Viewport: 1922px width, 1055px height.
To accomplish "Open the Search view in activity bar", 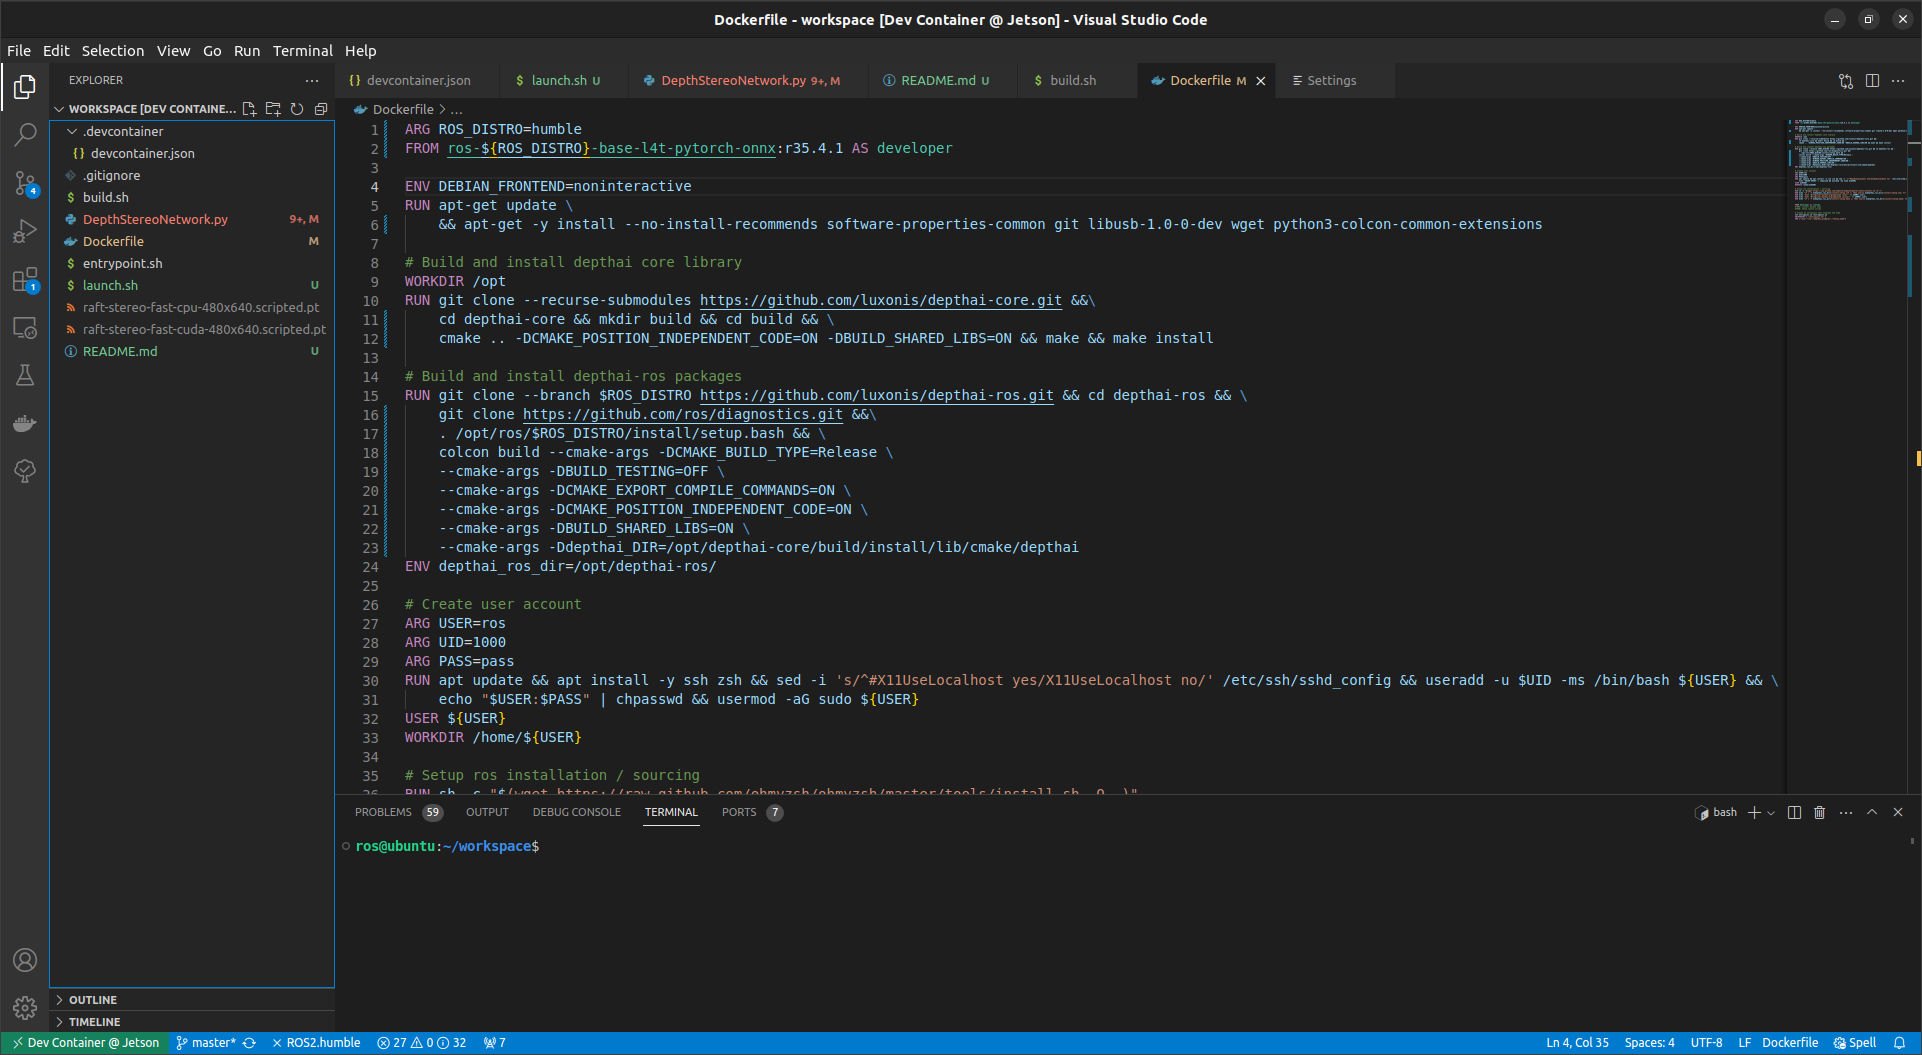I will pos(25,135).
